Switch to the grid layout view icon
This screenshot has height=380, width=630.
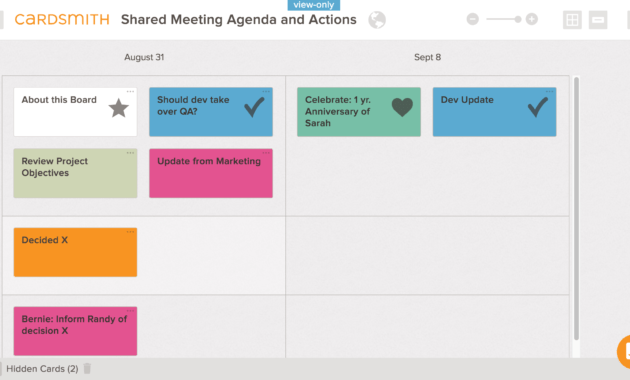(x=572, y=20)
